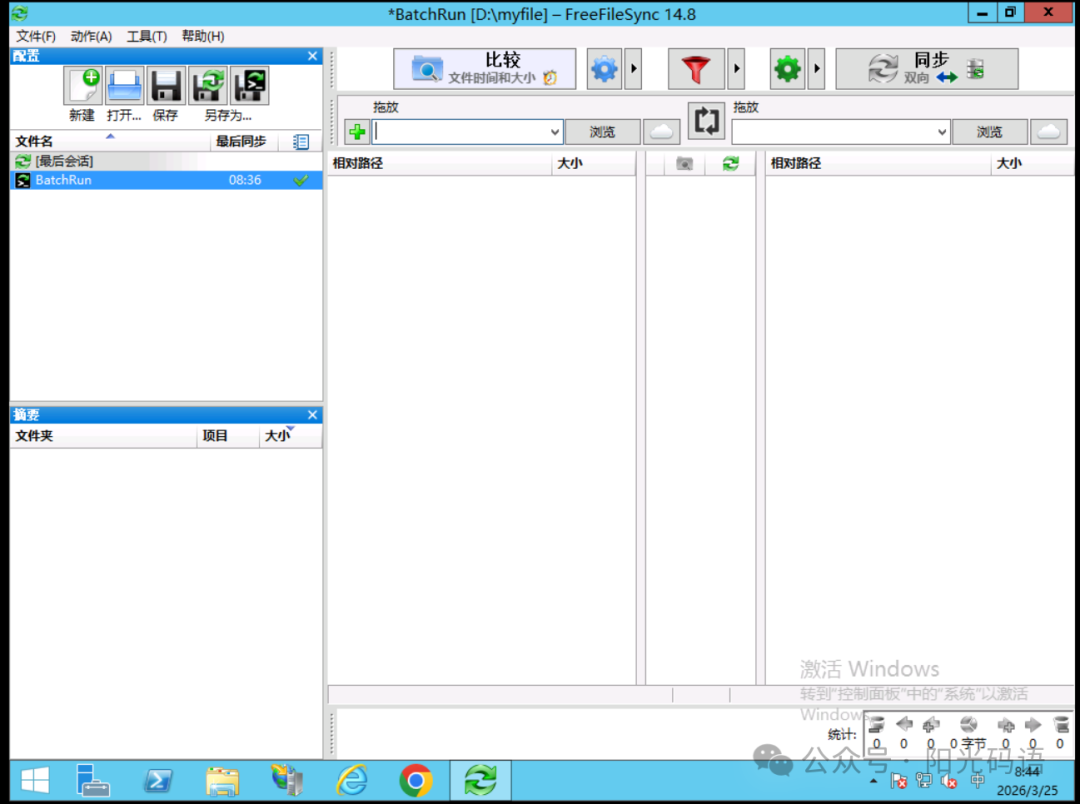This screenshot has height=804, width=1080.
Task: Sort summary by 大小 column
Action: pos(290,436)
